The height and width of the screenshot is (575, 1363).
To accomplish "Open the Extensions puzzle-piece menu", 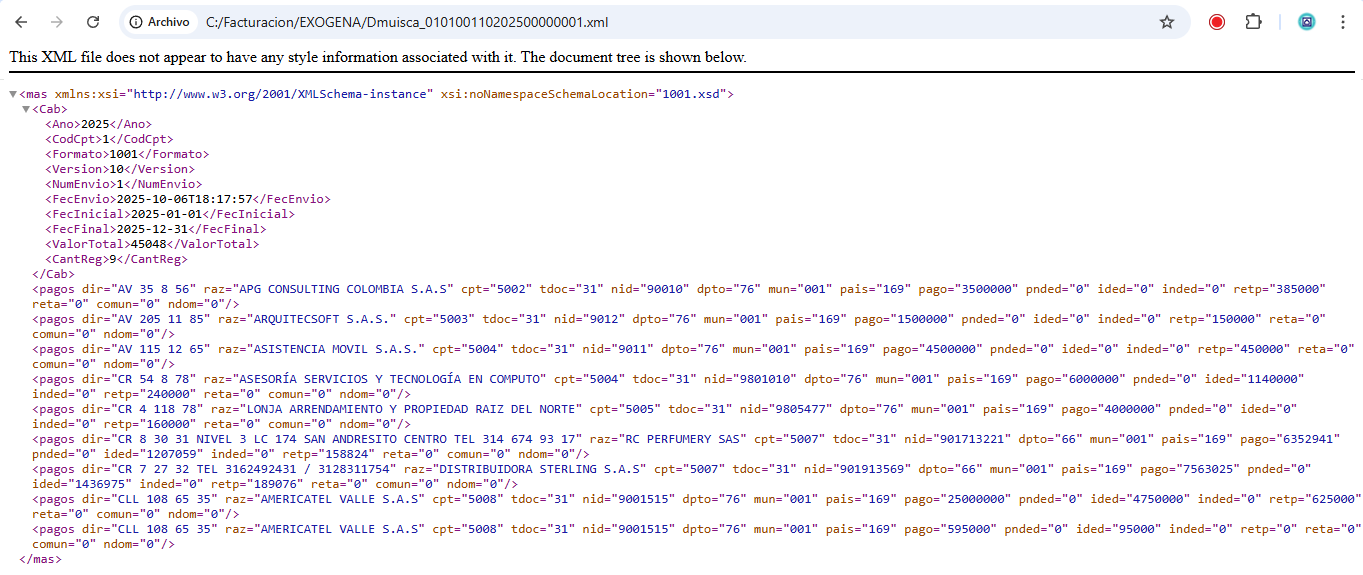I will click(x=1253, y=22).
